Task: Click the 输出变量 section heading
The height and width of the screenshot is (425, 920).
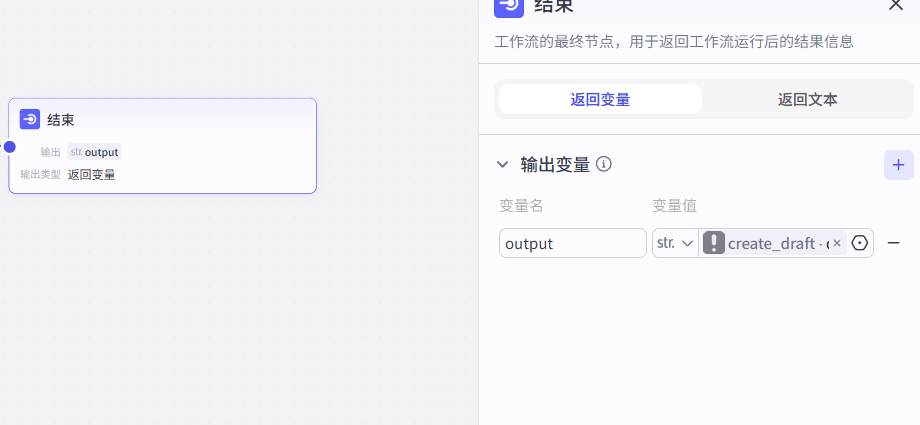Action: pos(555,164)
